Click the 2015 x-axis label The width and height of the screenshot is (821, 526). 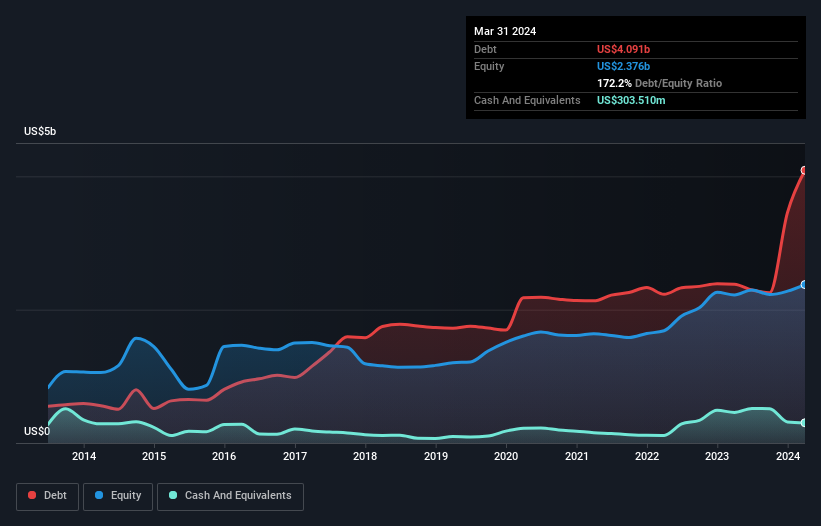click(154, 456)
